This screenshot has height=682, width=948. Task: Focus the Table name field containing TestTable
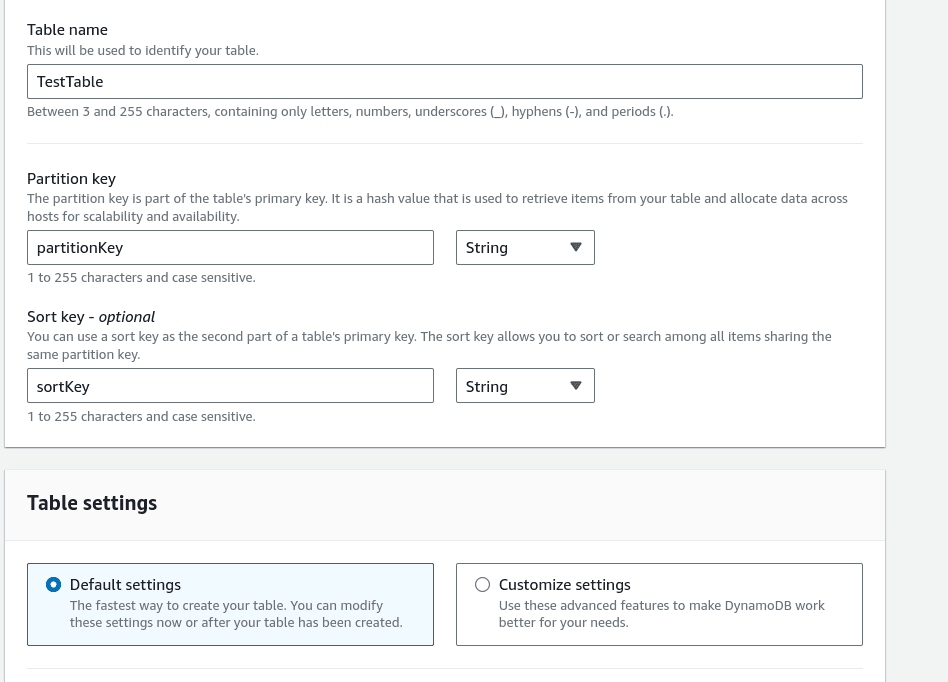click(445, 82)
